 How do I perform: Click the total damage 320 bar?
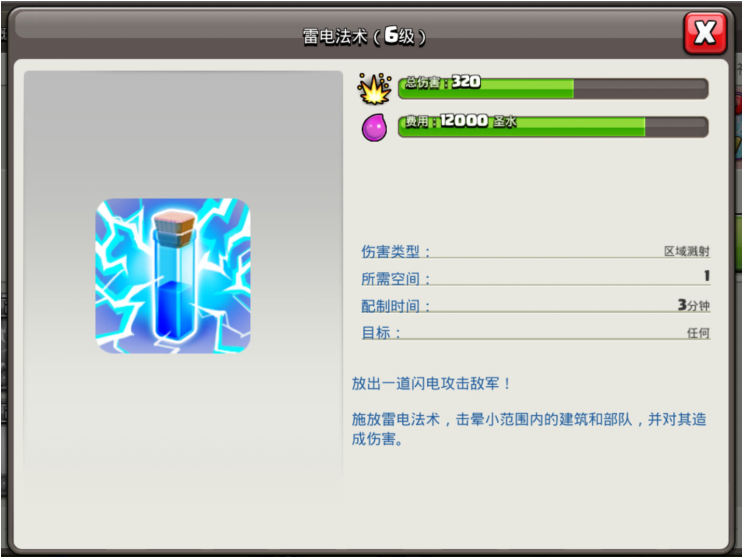click(x=553, y=89)
